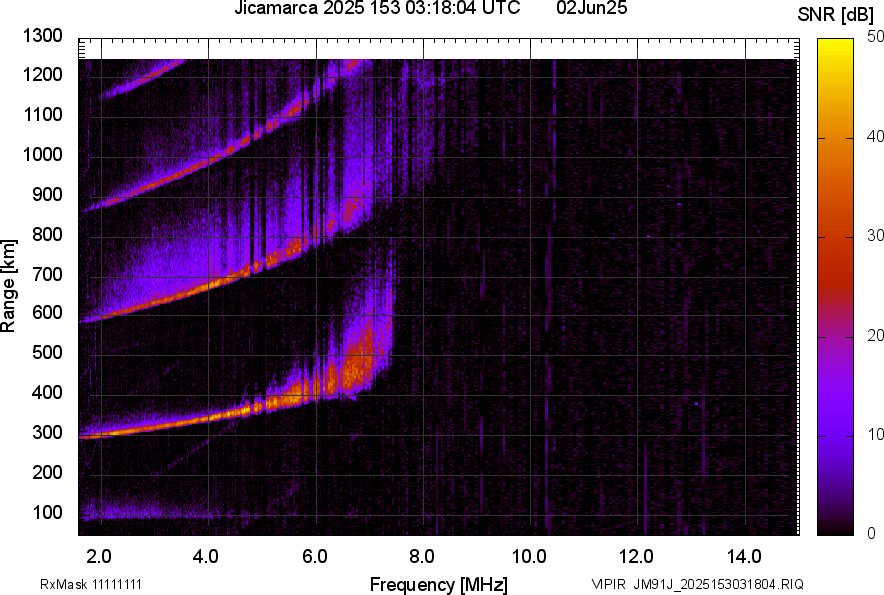
Task: Click frequency axis tick 2.0
Action: coord(99,557)
